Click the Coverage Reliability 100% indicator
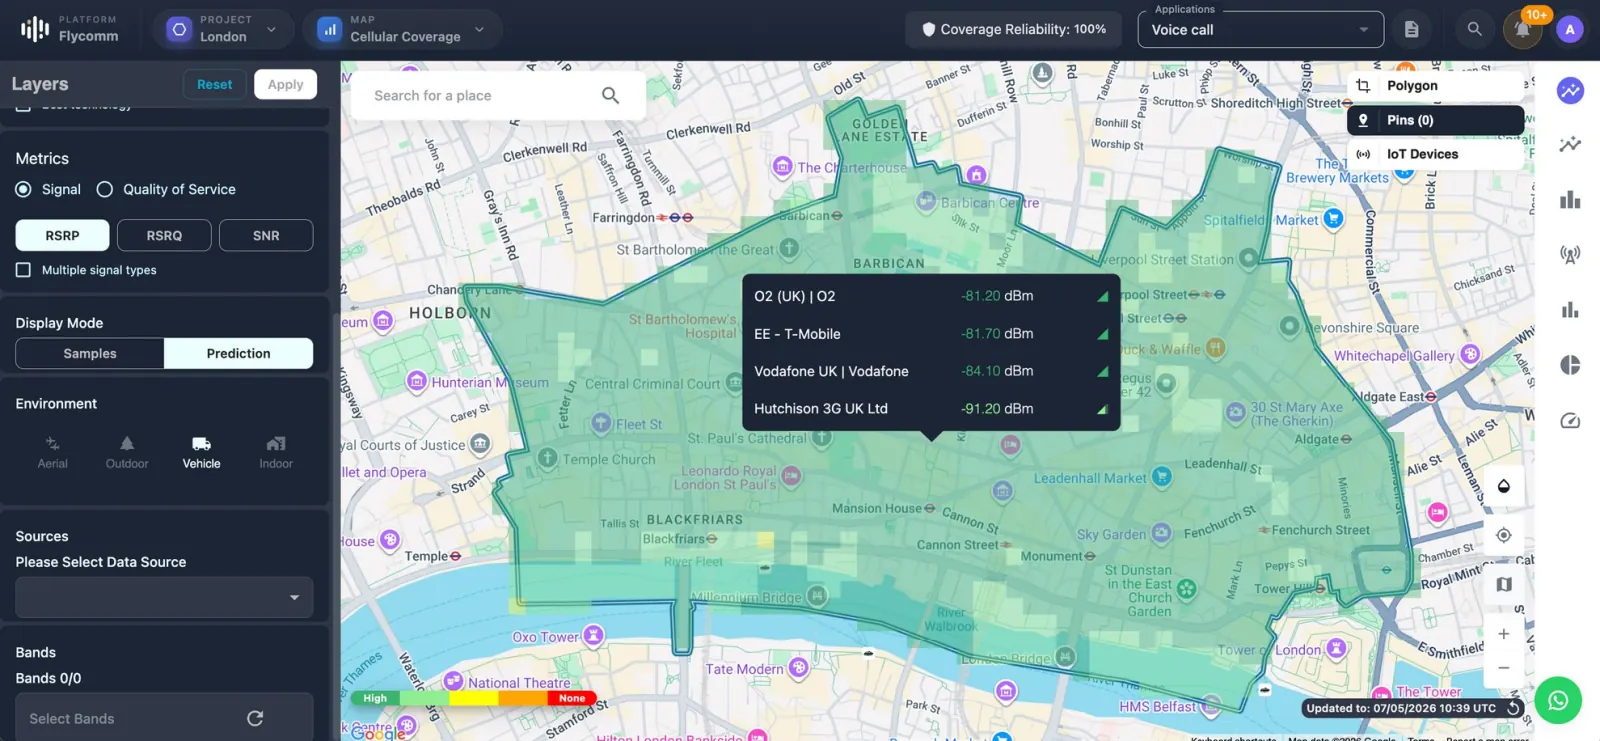The image size is (1600, 741). pos(1013,29)
